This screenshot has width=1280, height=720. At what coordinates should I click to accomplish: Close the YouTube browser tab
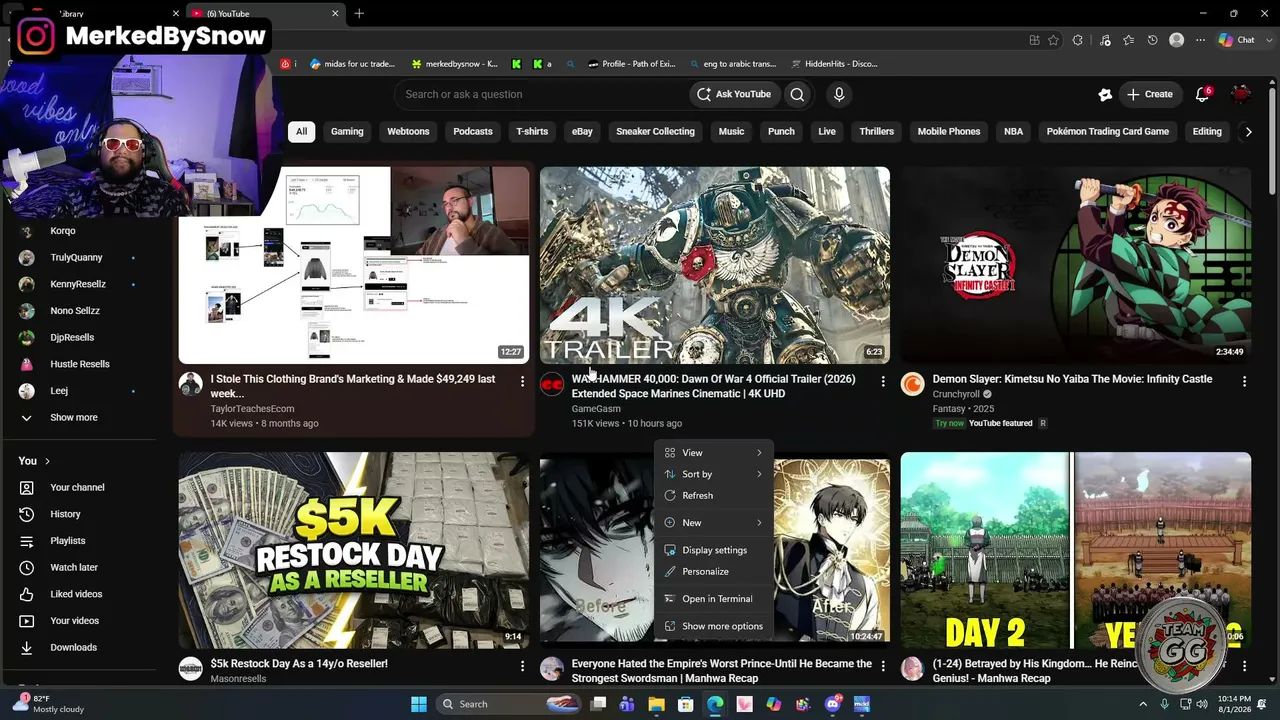click(x=335, y=13)
